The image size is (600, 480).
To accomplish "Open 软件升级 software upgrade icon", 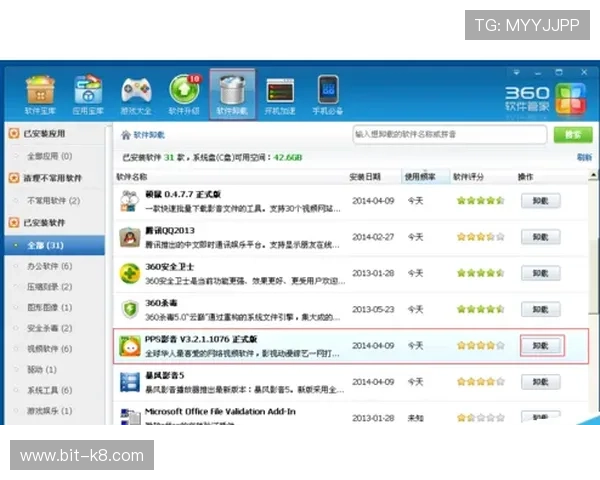I will point(183,93).
